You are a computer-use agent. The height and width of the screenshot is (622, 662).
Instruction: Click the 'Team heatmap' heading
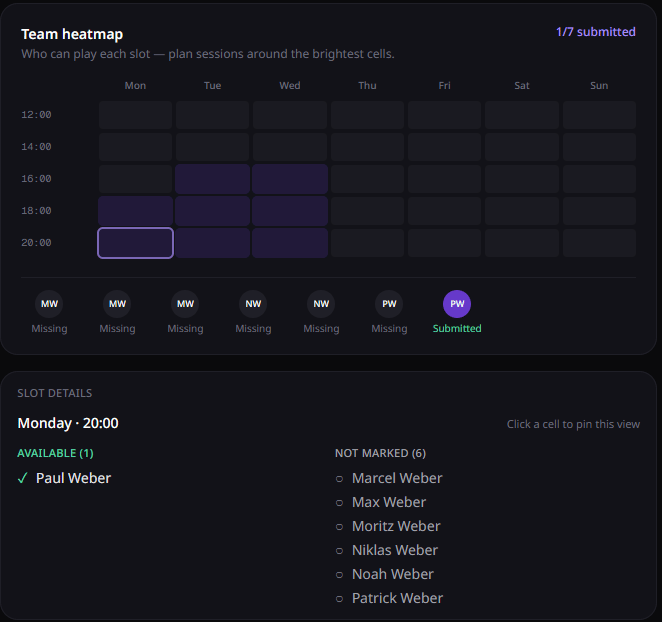click(72, 34)
